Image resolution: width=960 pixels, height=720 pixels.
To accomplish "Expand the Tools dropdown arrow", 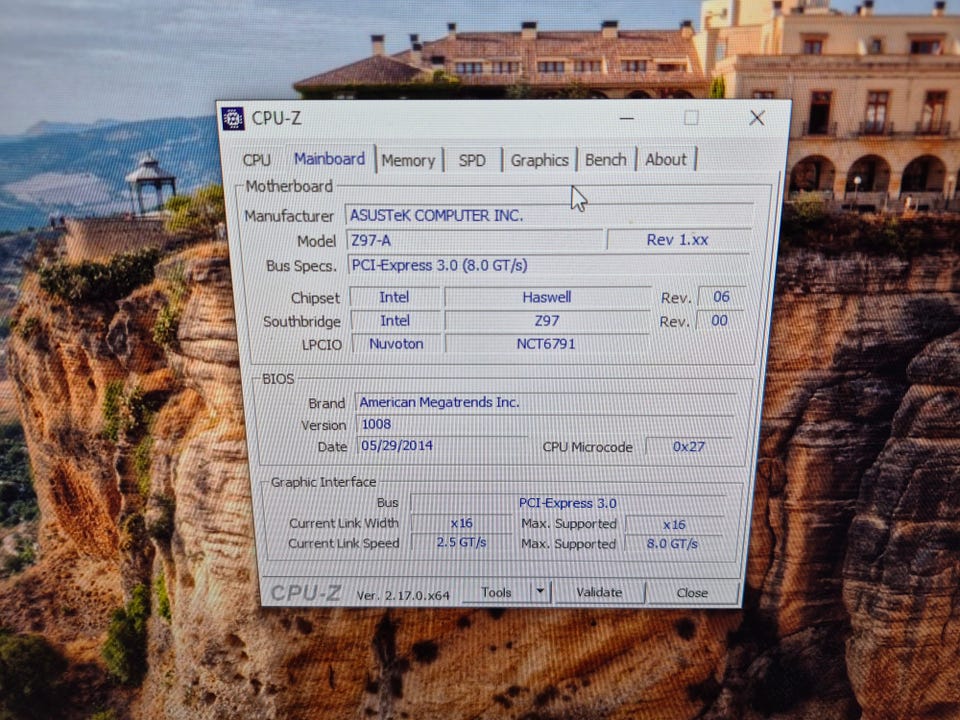I will 540,592.
